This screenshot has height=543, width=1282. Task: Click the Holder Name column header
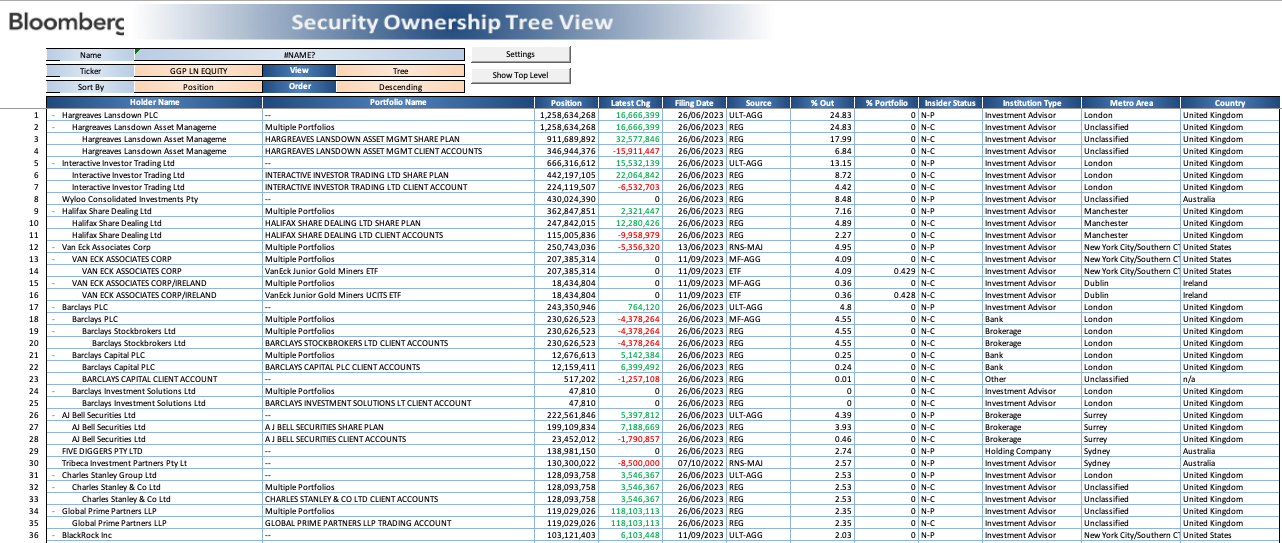pyautogui.click(x=155, y=103)
